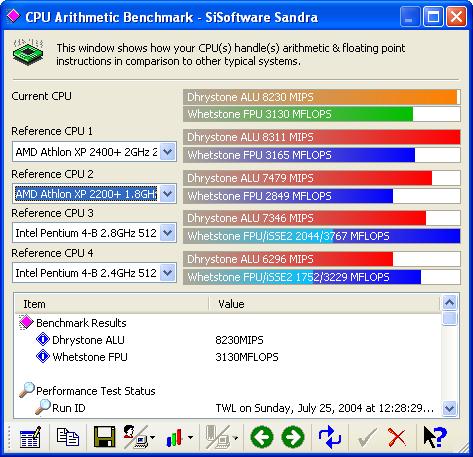The height and width of the screenshot is (457, 473).
Task: Select highlighted AMD Athlon XP 2200+ field
Action: click(86, 194)
